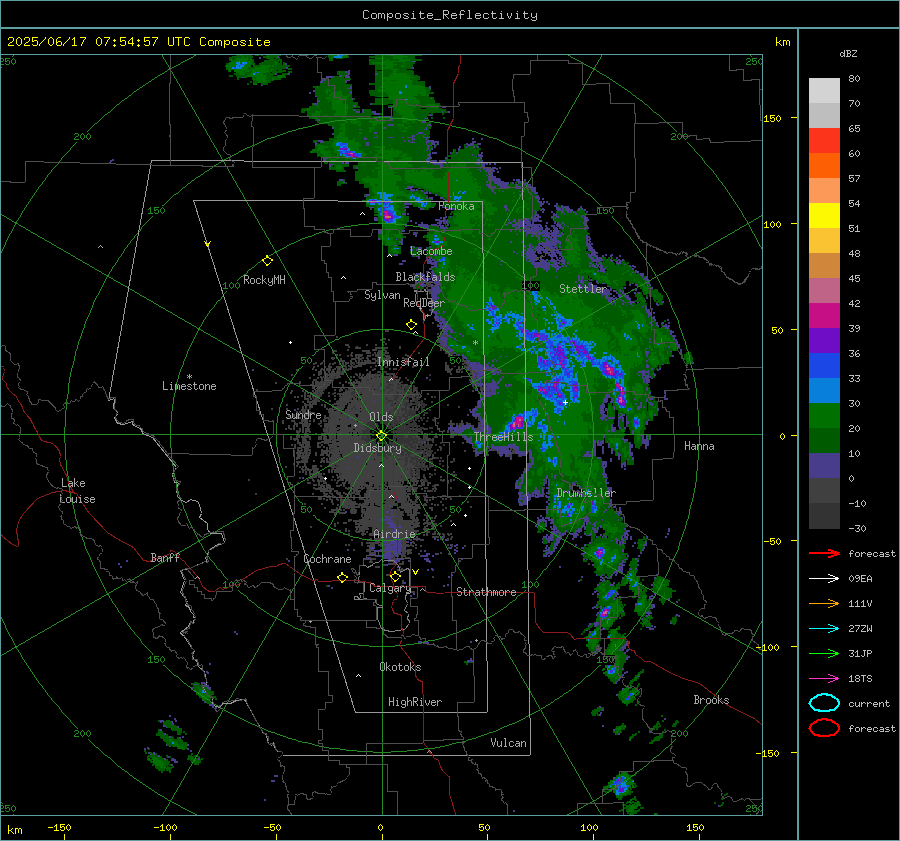Click the white 09EA arrow icon
Viewport: 900px width, 841px height.
824,579
